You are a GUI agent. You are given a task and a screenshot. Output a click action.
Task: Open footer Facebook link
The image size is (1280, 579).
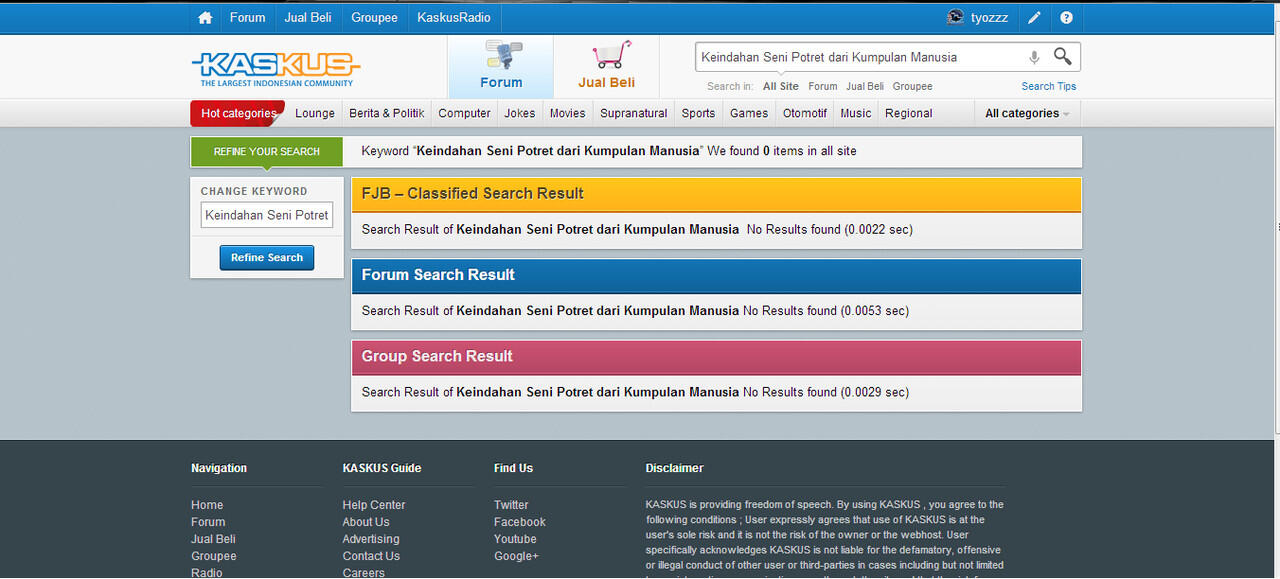pyautogui.click(x=520, y=522)
